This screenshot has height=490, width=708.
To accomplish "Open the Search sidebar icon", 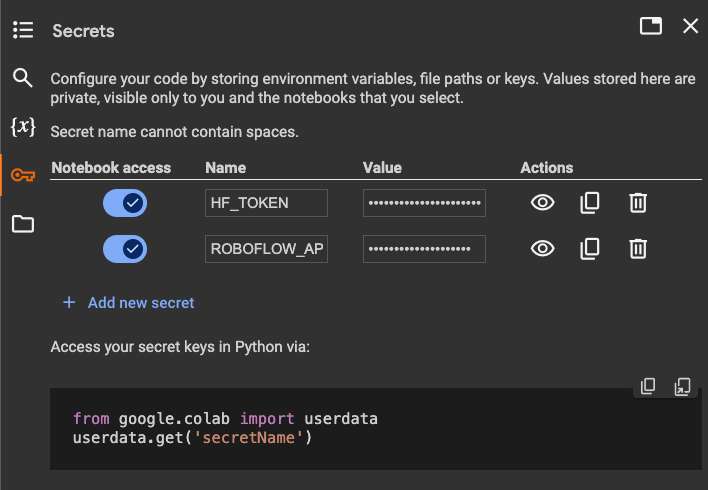I will point(23,78).
